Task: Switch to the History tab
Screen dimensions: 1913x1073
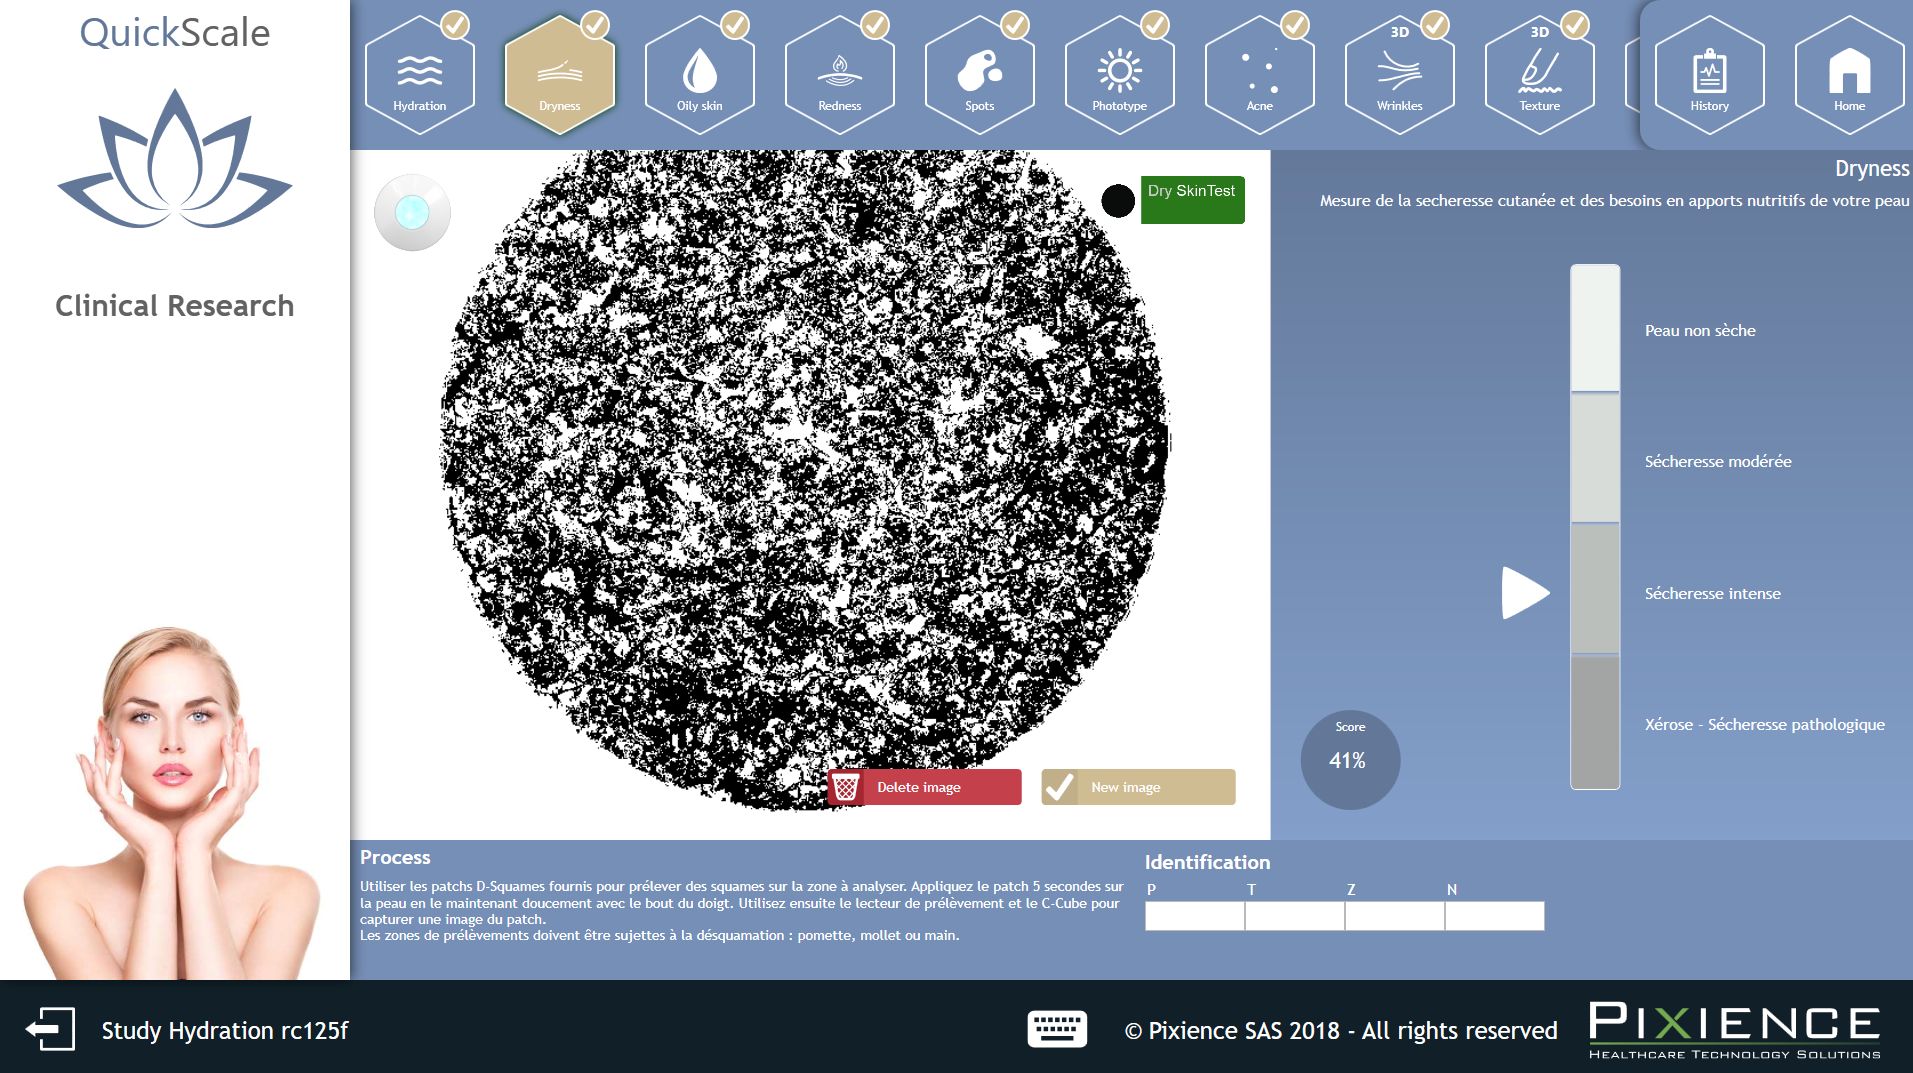Action: click(1709, 75)
